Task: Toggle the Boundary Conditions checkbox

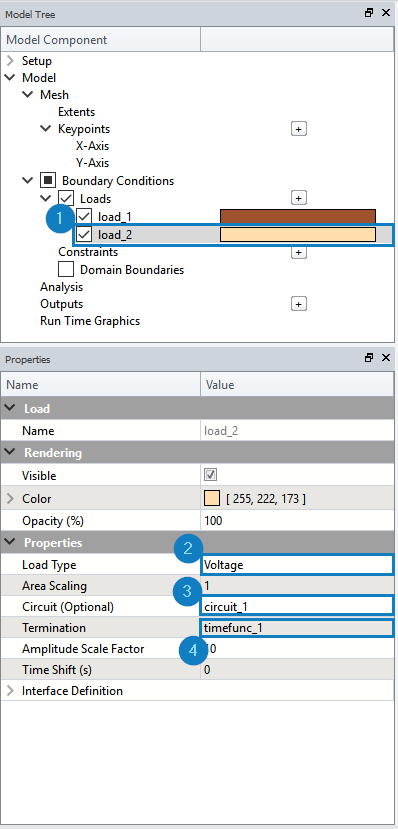Action: (x=48, y=181)
